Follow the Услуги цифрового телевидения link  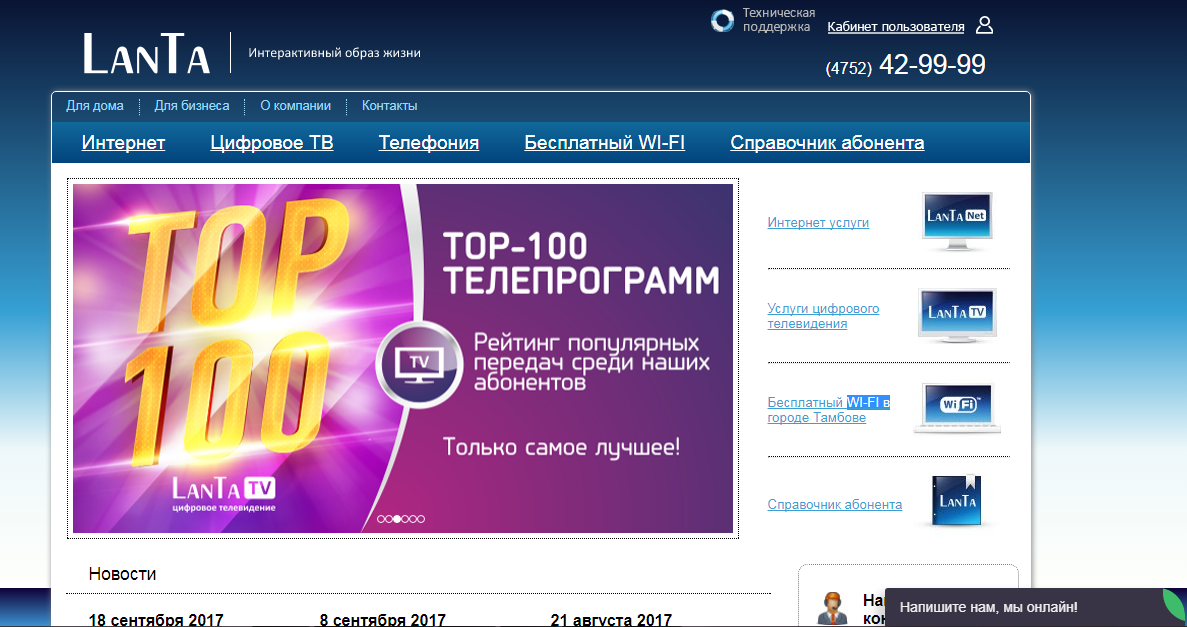pos(823,316)
